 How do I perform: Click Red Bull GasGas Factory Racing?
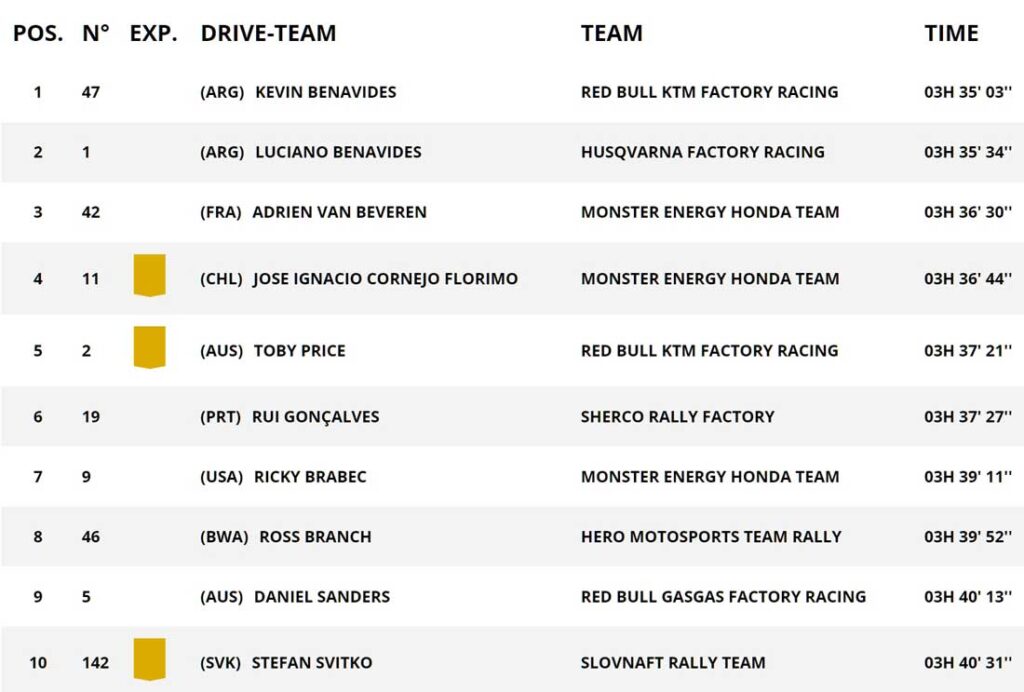[x=724, y=597]
